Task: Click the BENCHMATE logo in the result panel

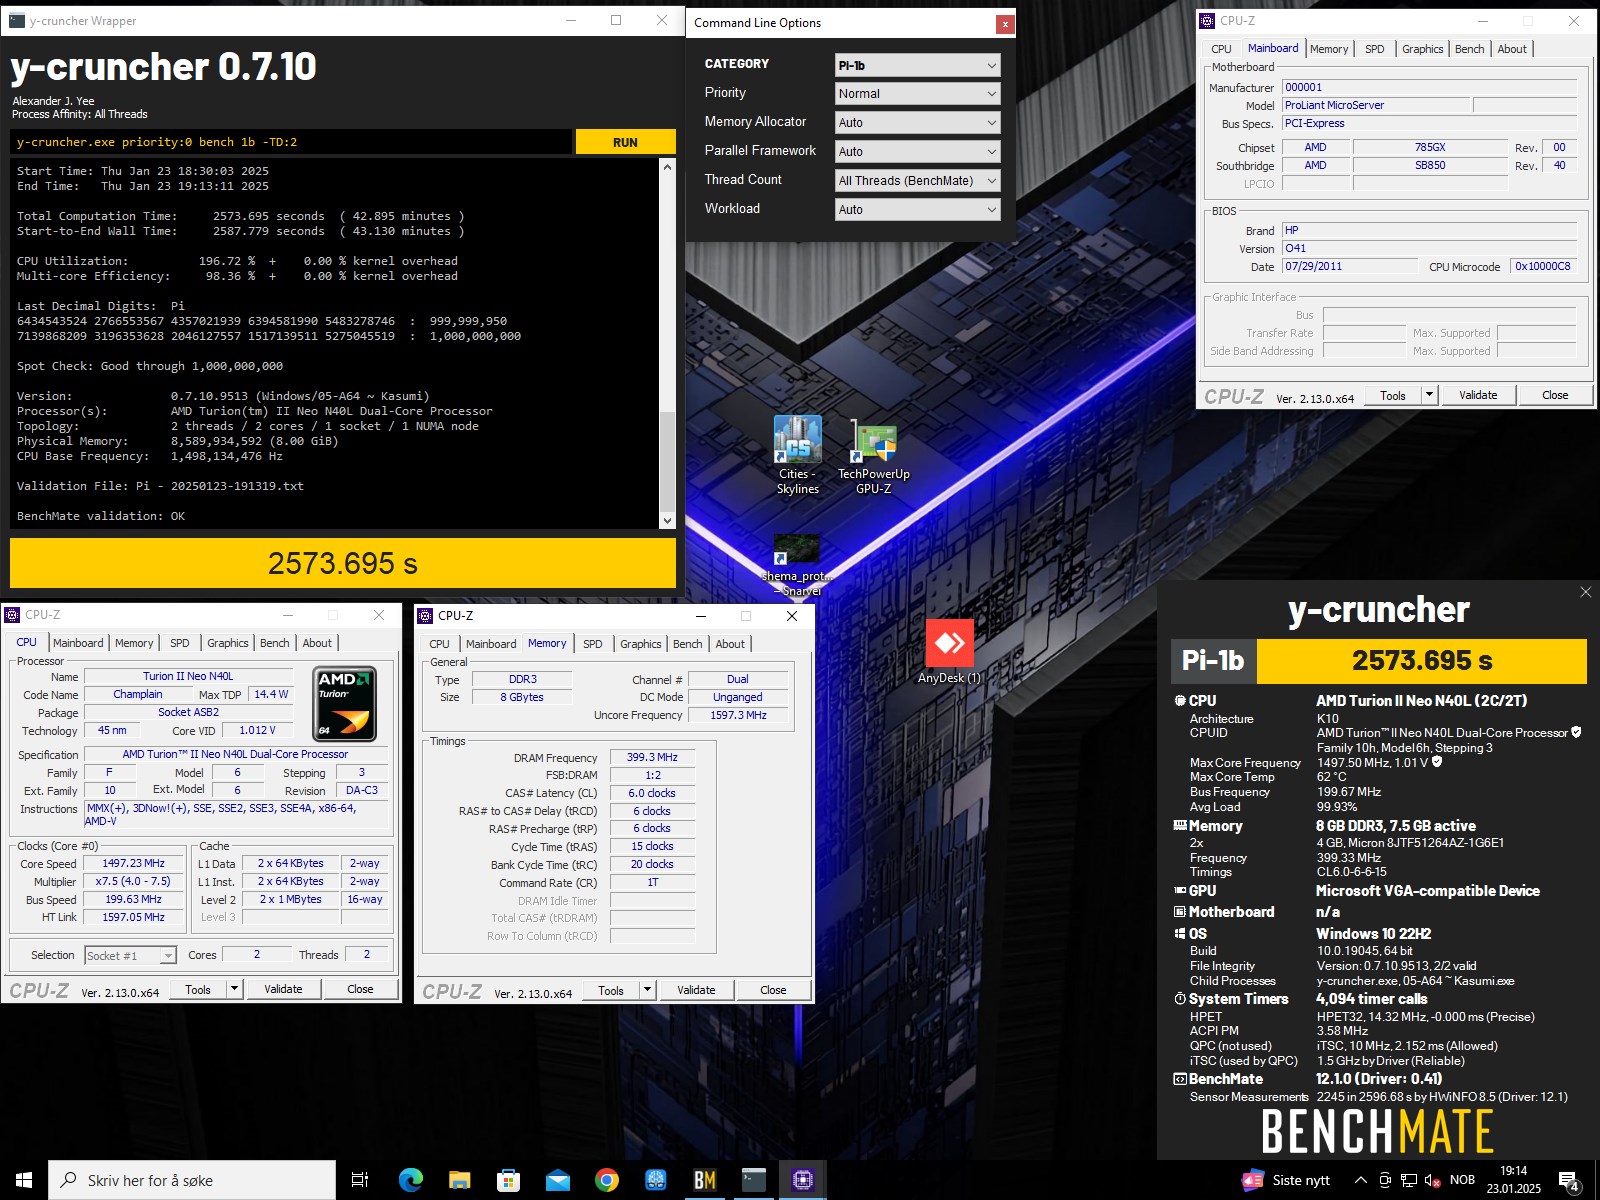Action: tap(1377, 1132)
